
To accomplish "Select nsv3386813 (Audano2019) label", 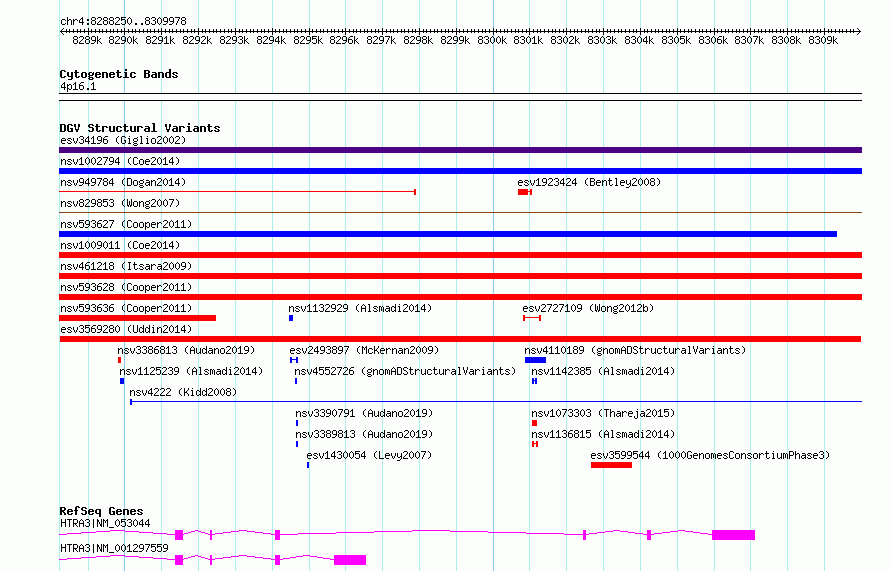I will [186, 350].
